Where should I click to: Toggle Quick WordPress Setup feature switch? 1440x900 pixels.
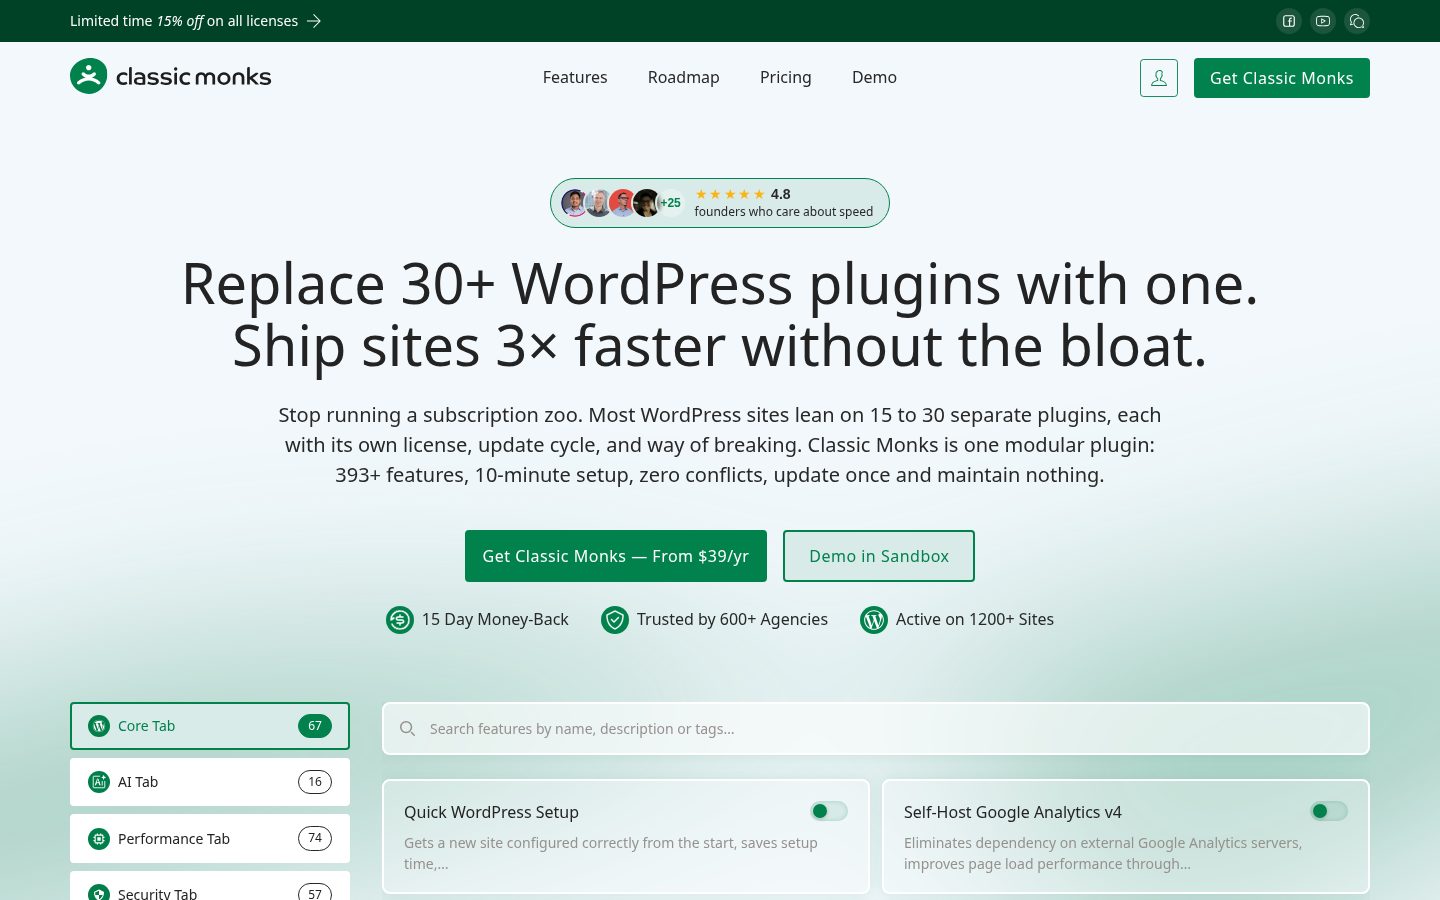click(829, 811)
